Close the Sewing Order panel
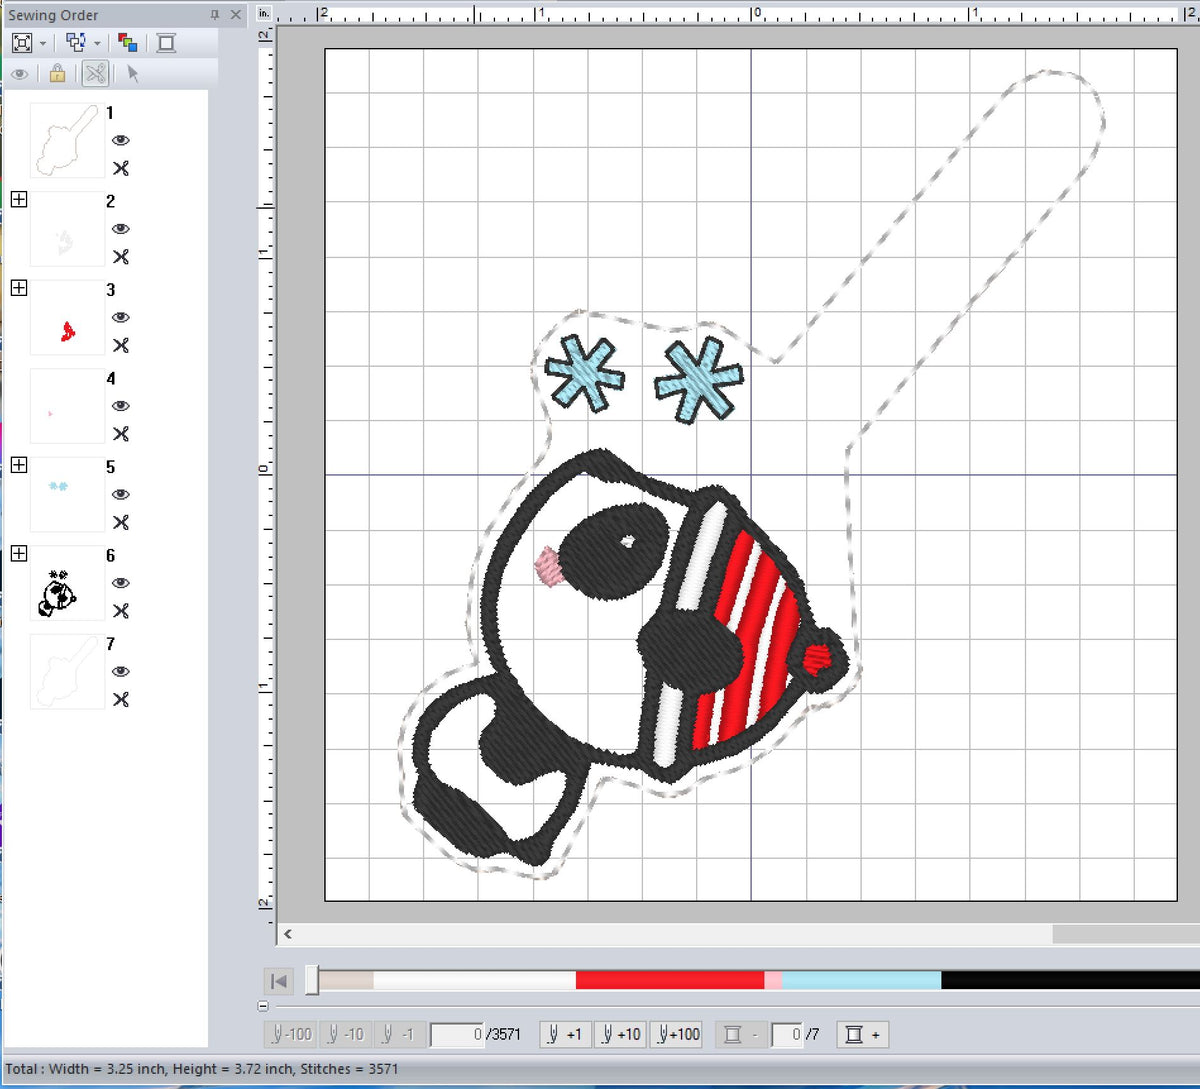This screenshot has width=1200, height=1089. (235, 15)
